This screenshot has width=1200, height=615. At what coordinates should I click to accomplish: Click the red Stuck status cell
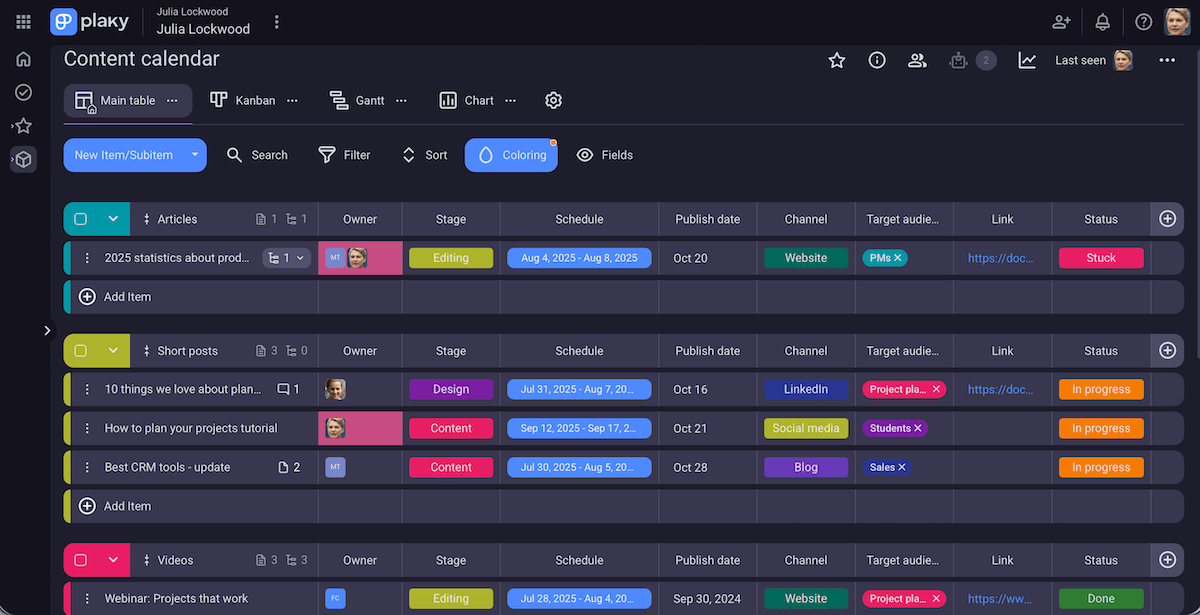pyautogui.click(x=1100, y=257)
